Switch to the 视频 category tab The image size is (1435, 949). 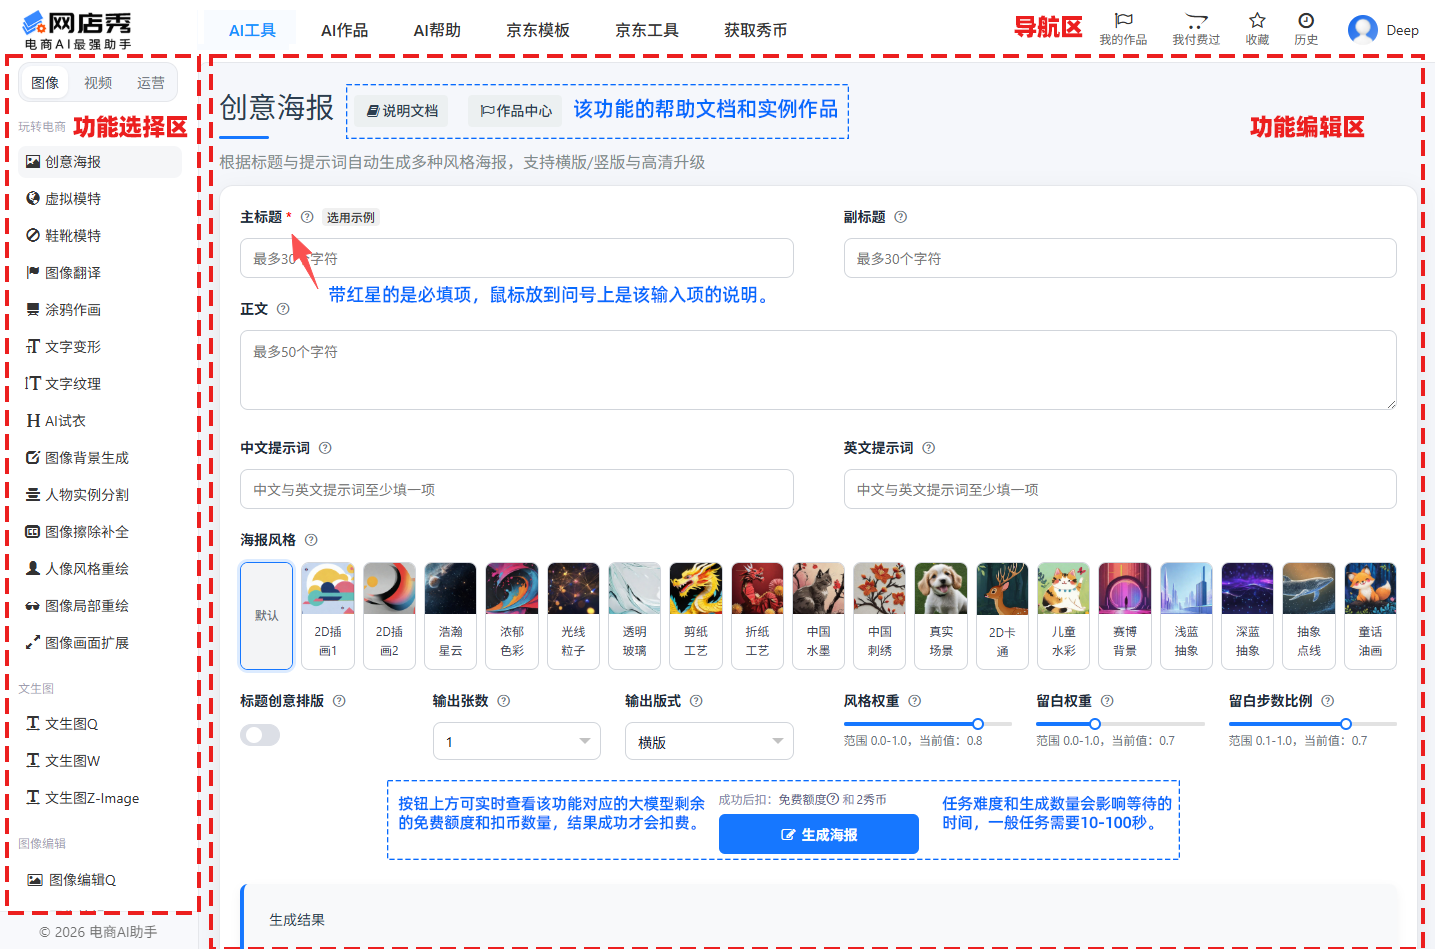click(x=98, y=83)
